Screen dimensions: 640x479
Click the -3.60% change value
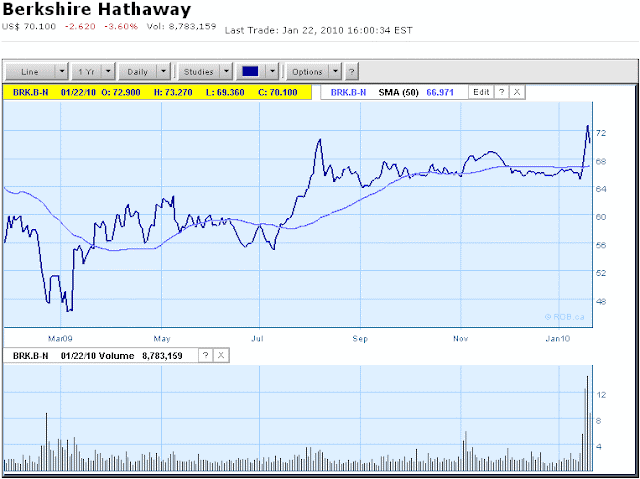click(x=121, y=27)
